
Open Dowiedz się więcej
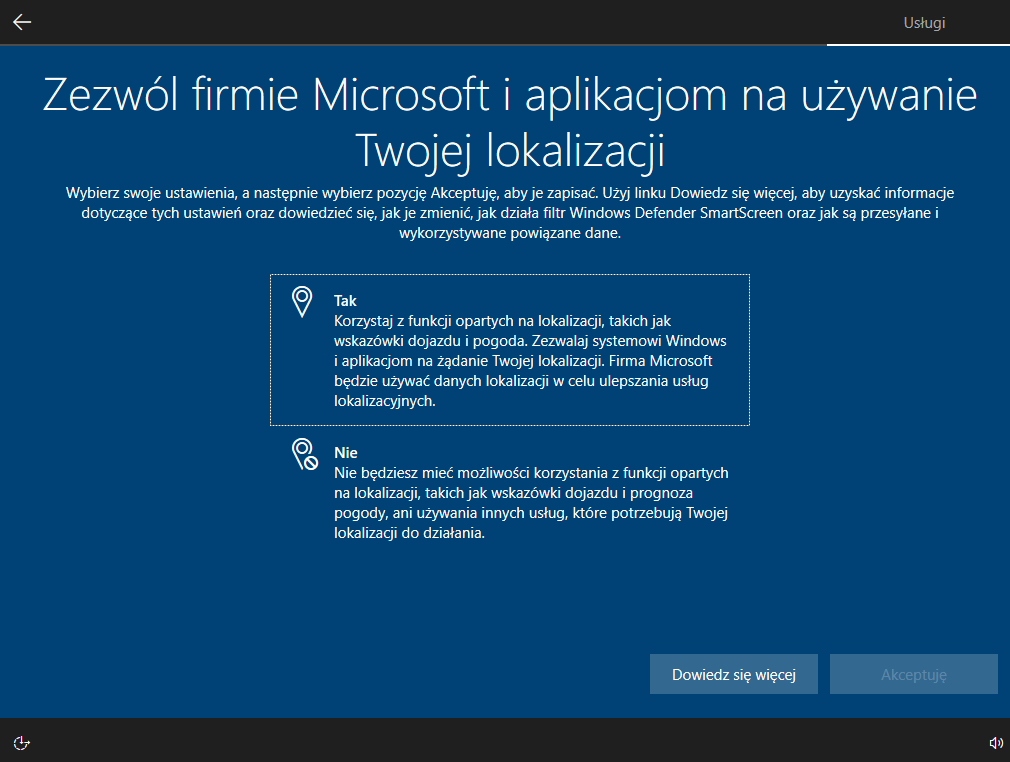click(734, 674)
